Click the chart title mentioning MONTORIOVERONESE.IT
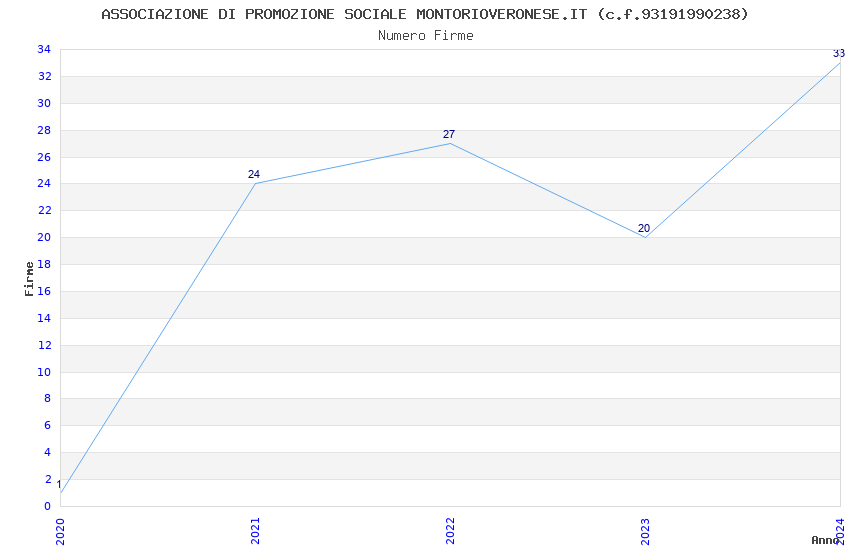This screenshot has height=550, width=850. pyautogui.click(x=424, y=15)
